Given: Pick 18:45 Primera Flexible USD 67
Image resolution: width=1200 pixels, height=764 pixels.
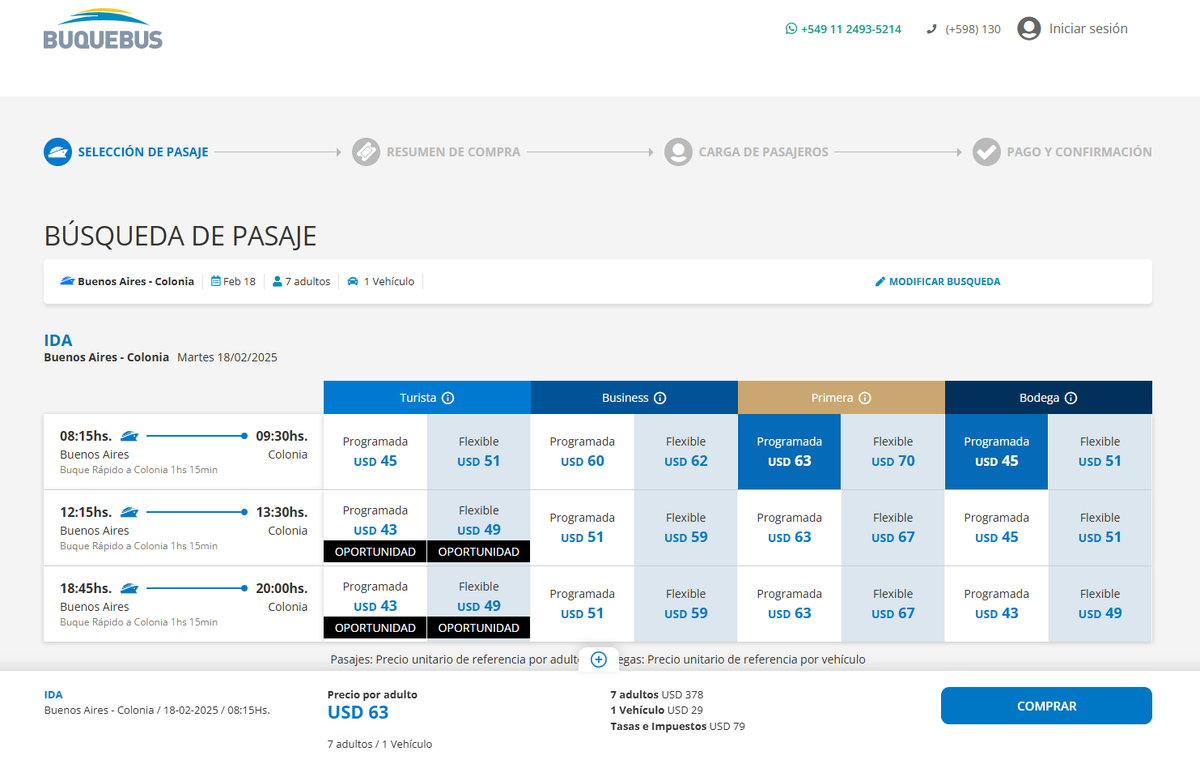Looking at the screenshot, I should tap(893, 604).
